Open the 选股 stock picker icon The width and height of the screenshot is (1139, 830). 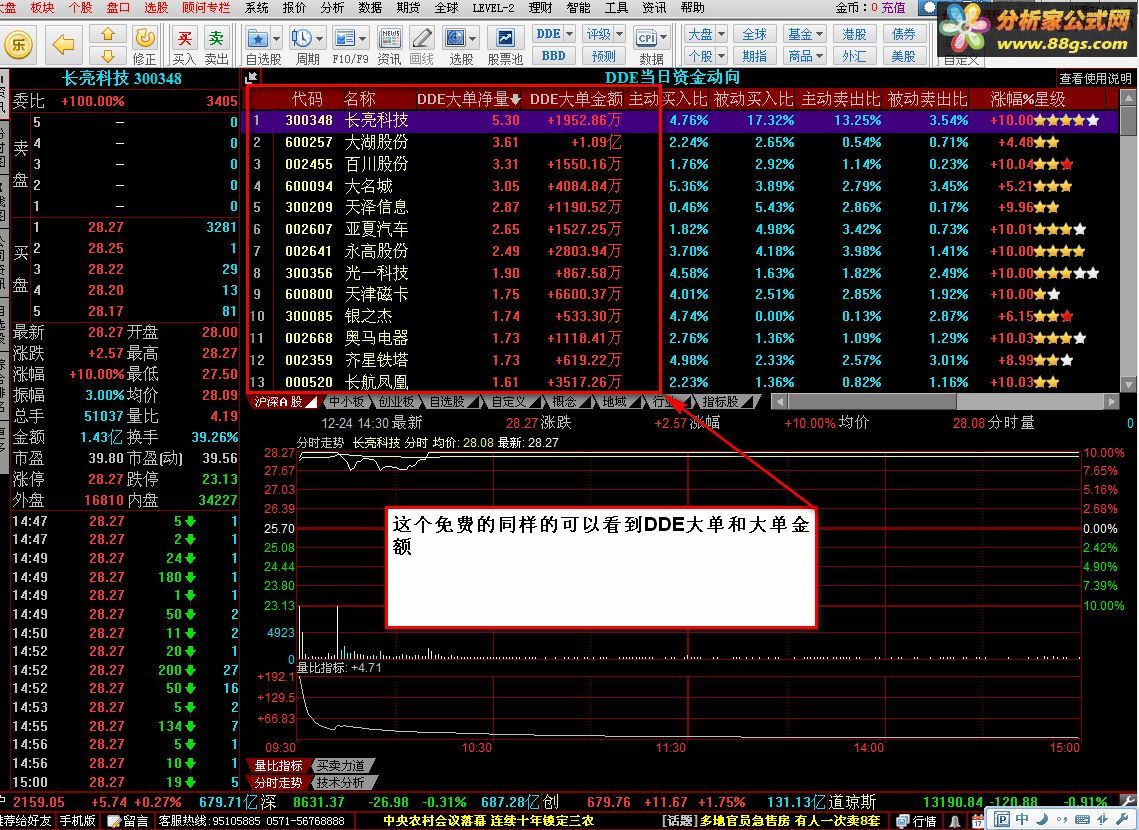(x=455, y=38)
